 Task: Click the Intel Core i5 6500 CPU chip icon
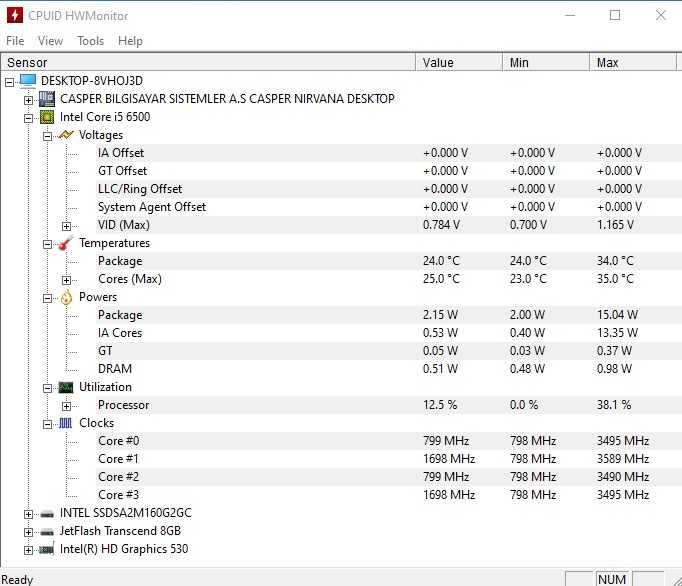tap(47, 117)
